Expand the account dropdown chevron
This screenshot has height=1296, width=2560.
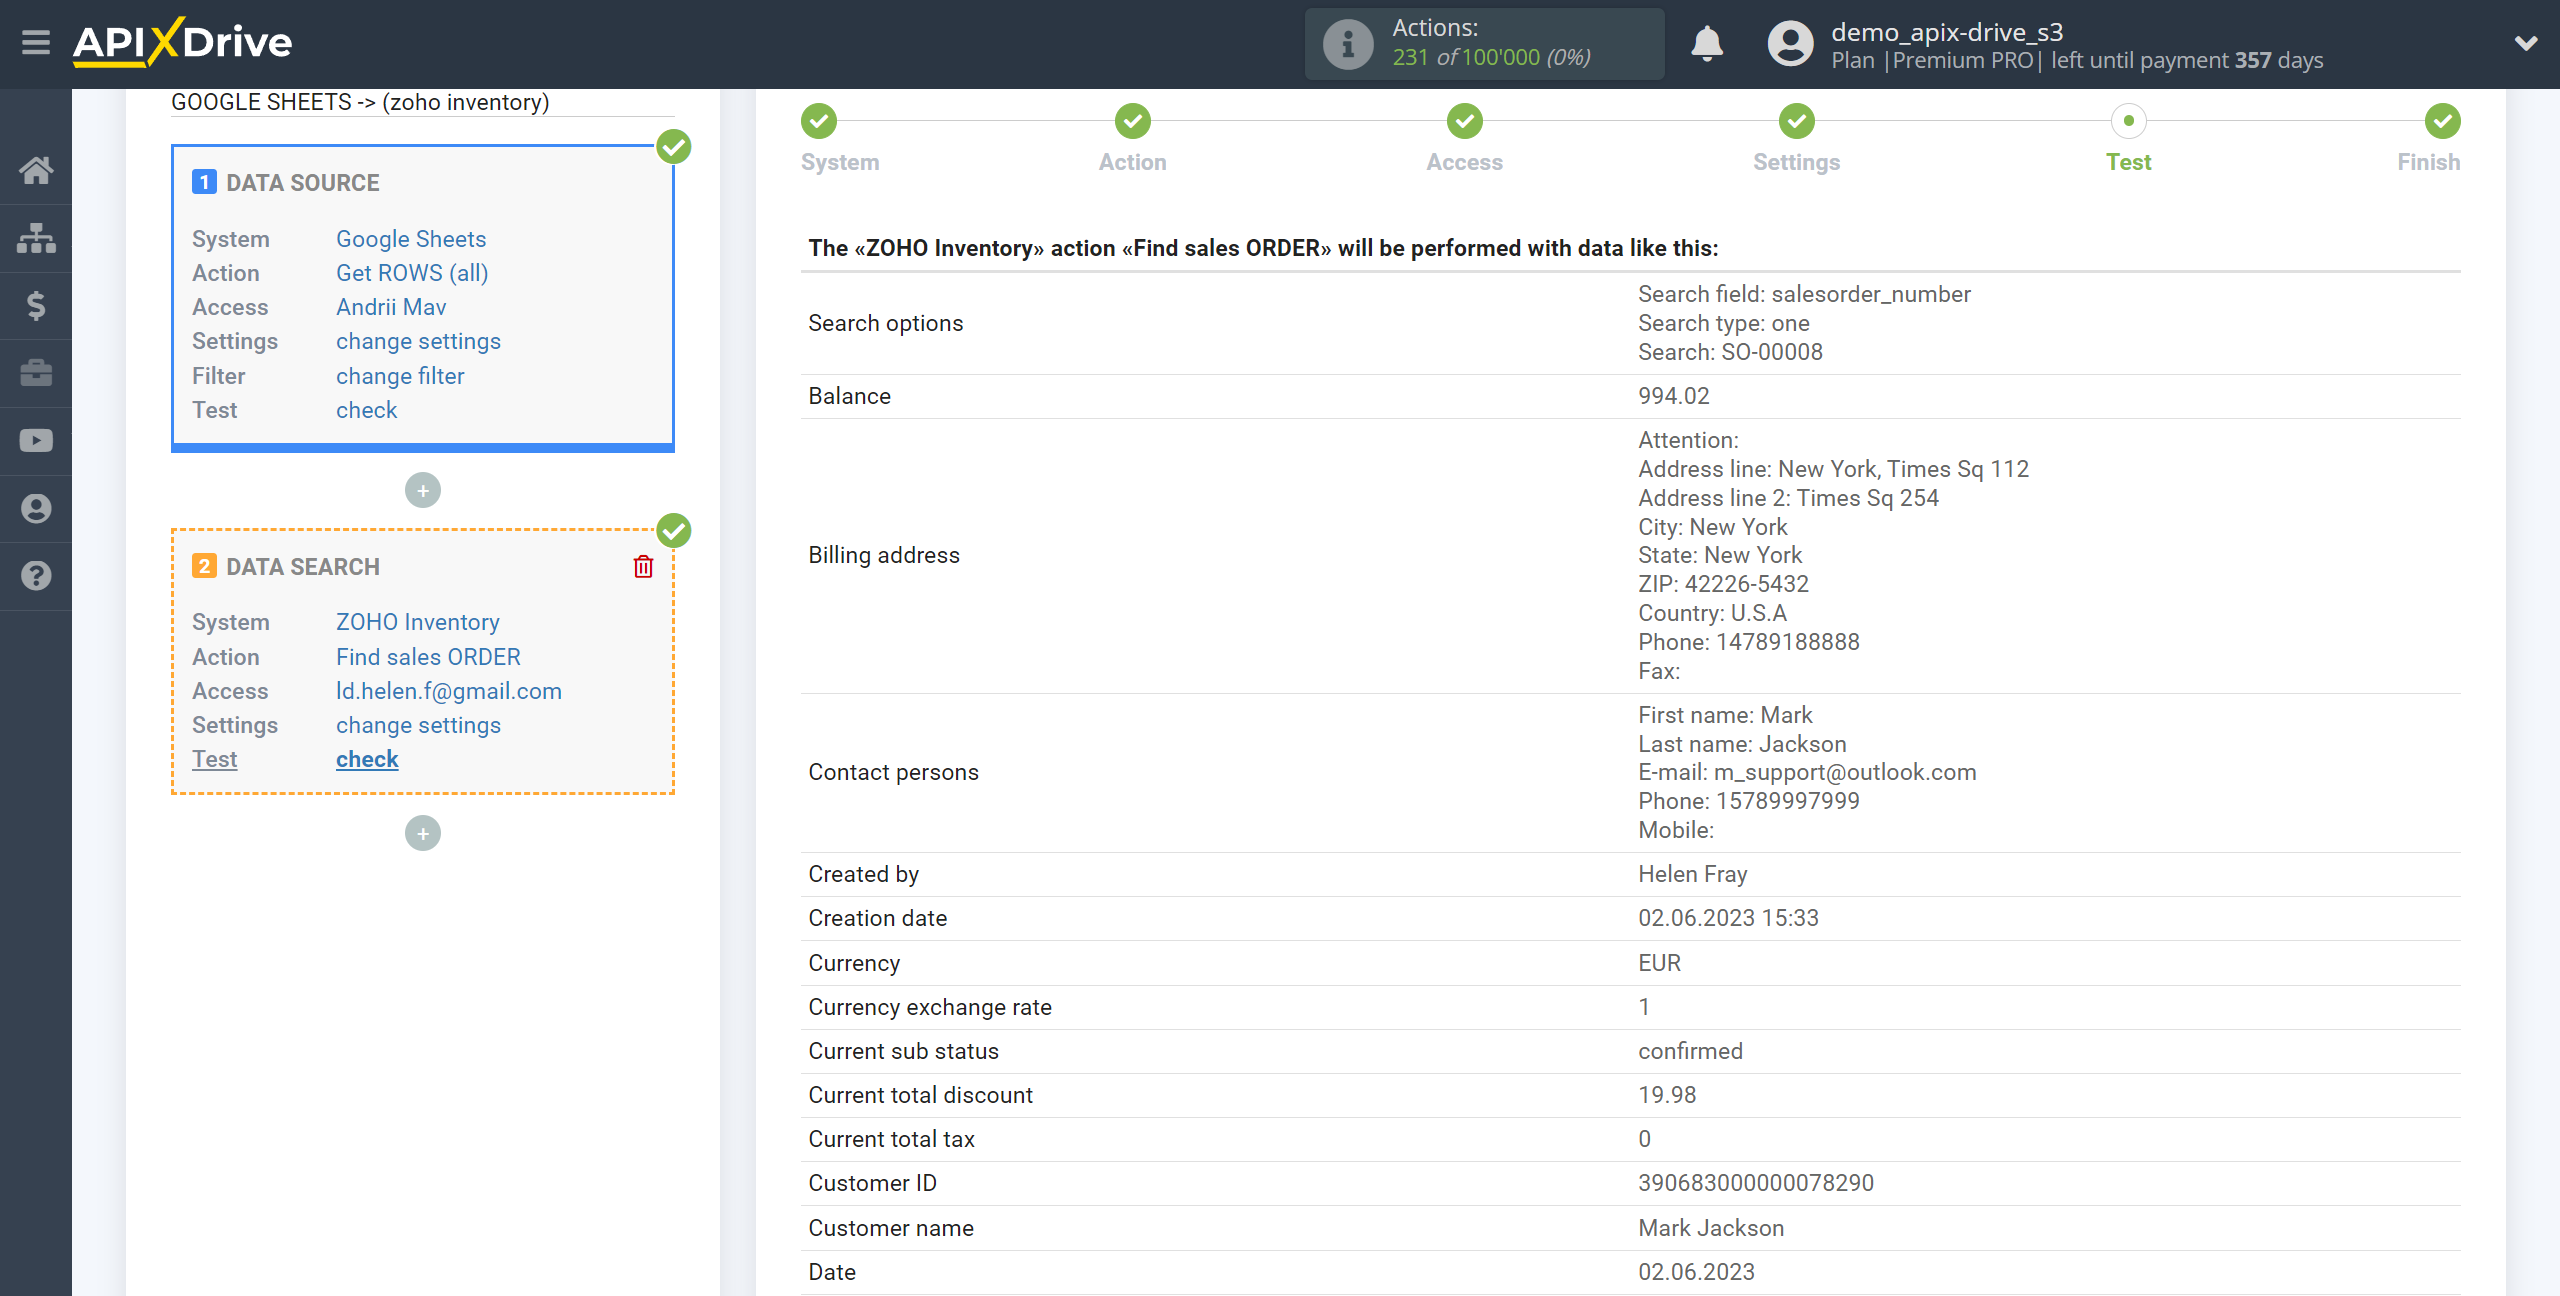coord(2526,43)
